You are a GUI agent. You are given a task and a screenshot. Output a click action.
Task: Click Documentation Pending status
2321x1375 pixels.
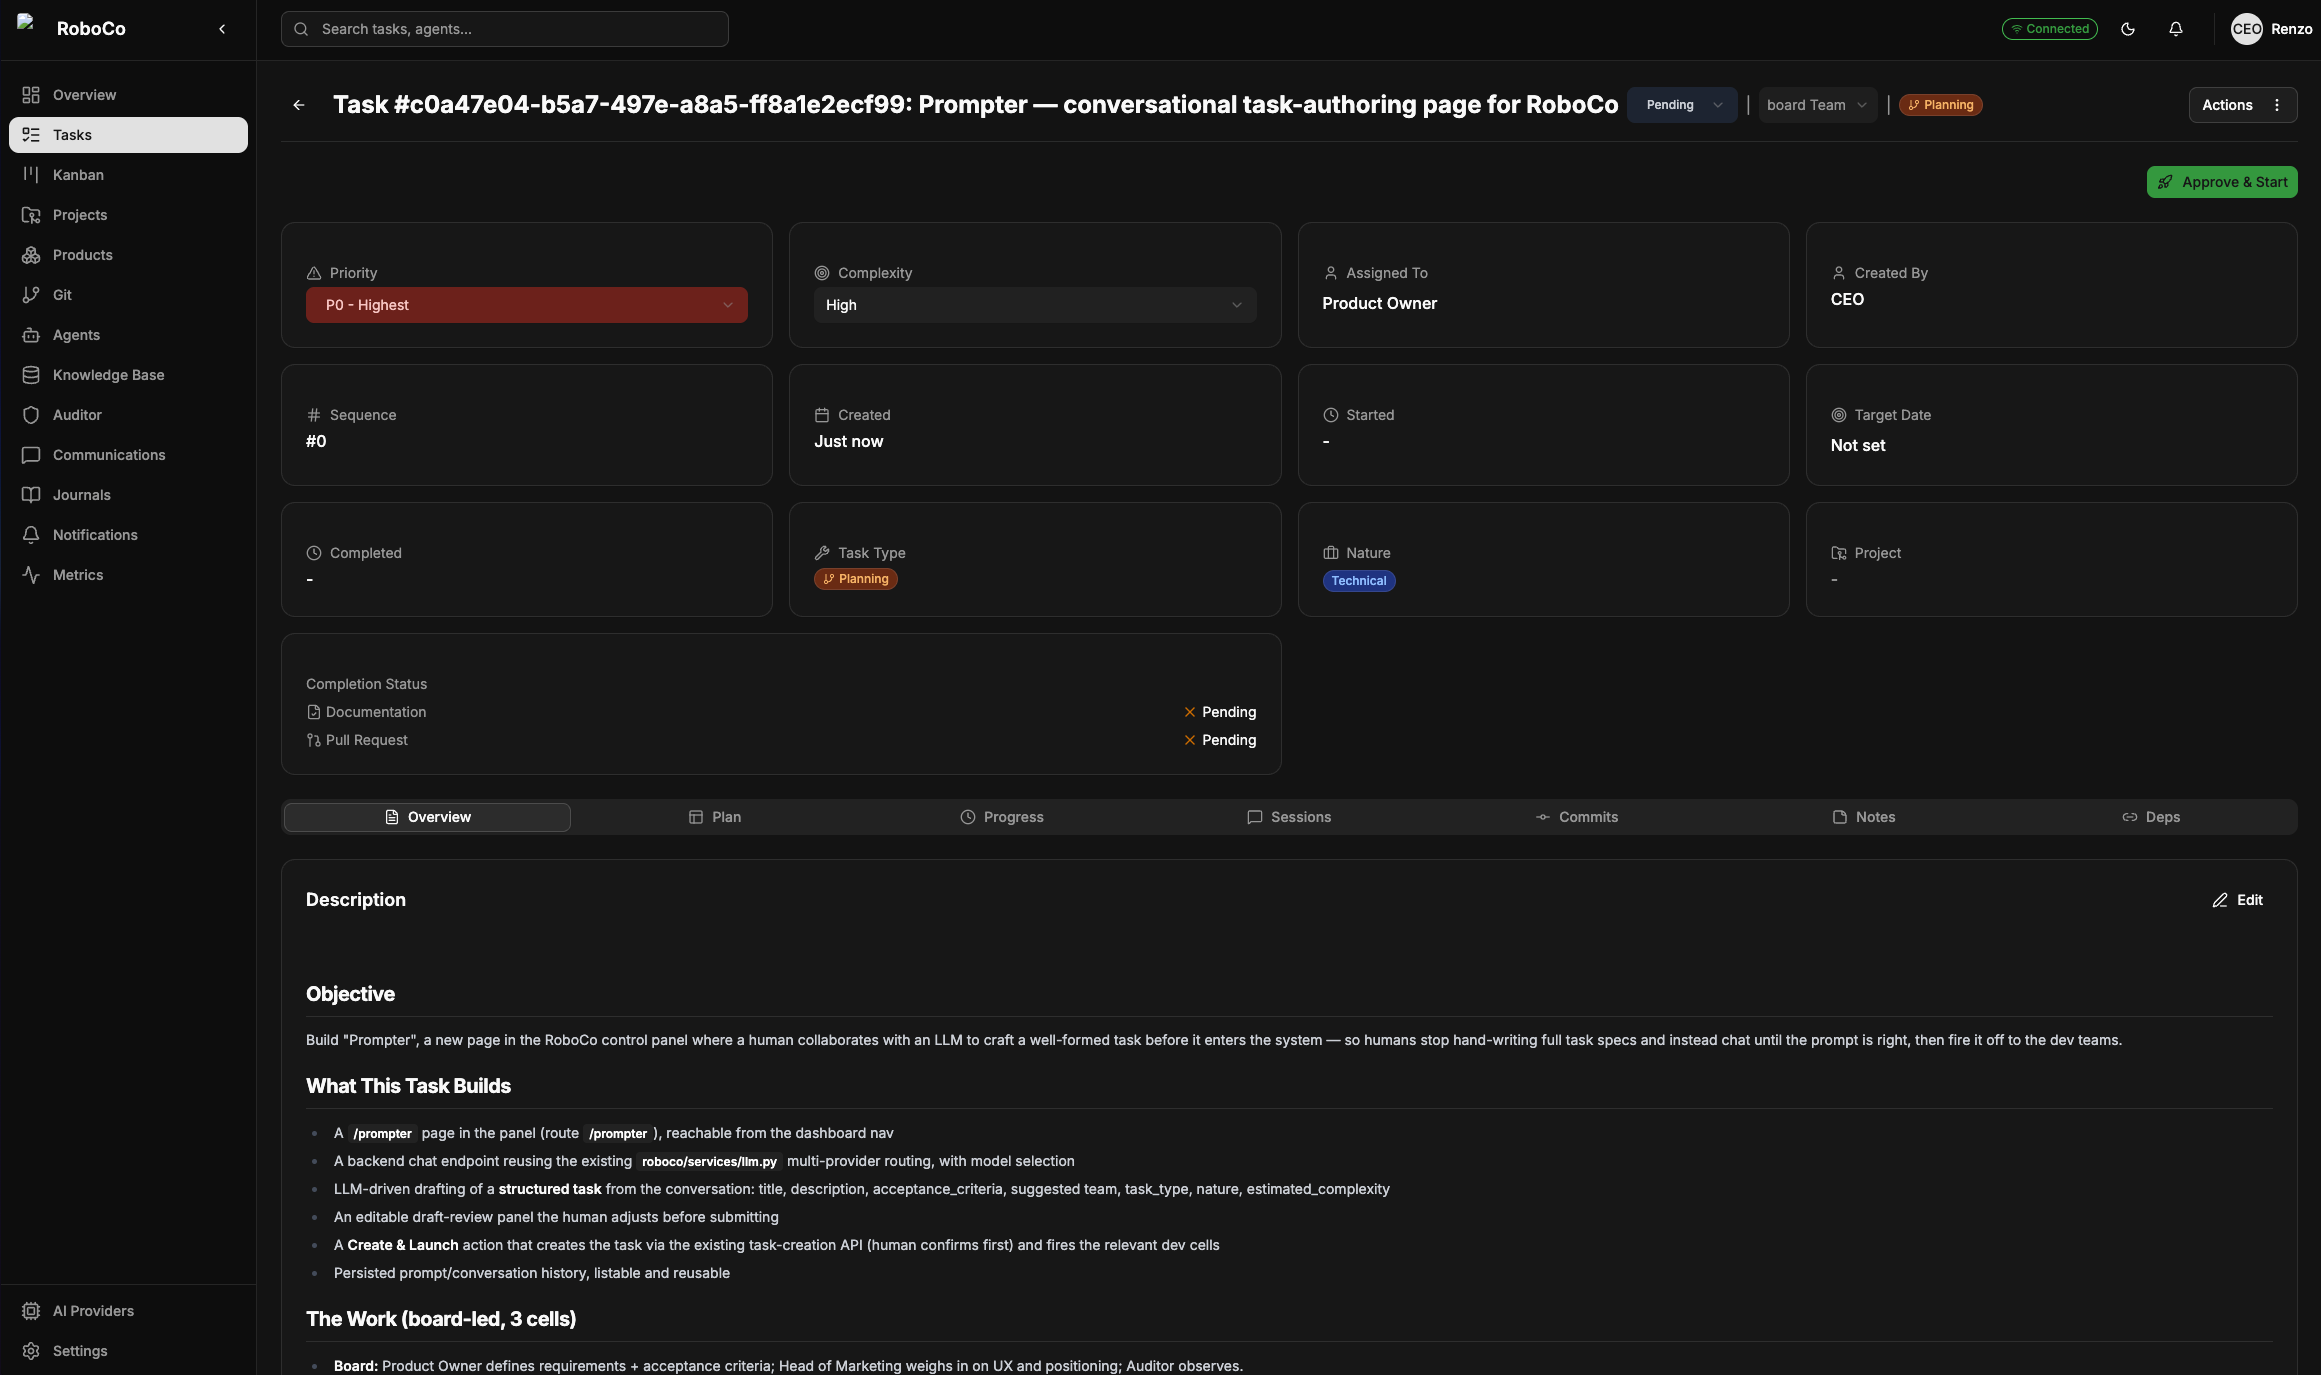tap(1220, 712)
